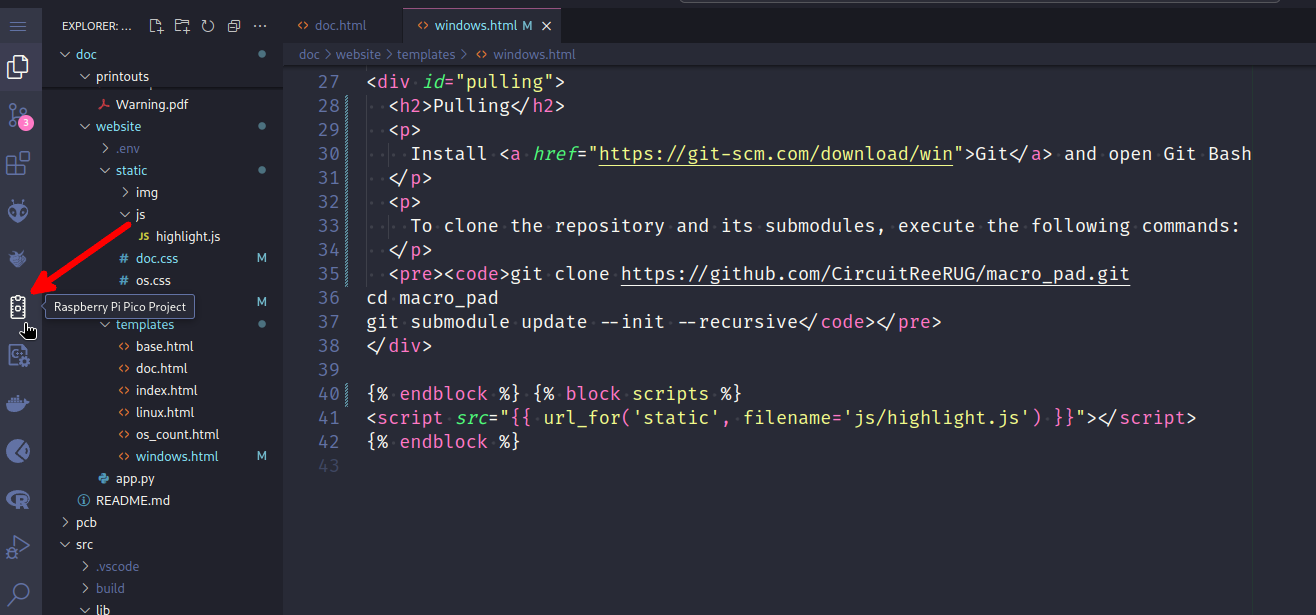Open doc.html in the Explorer tree
Screen dimensions: 1316x615
(x=162, y=369)
